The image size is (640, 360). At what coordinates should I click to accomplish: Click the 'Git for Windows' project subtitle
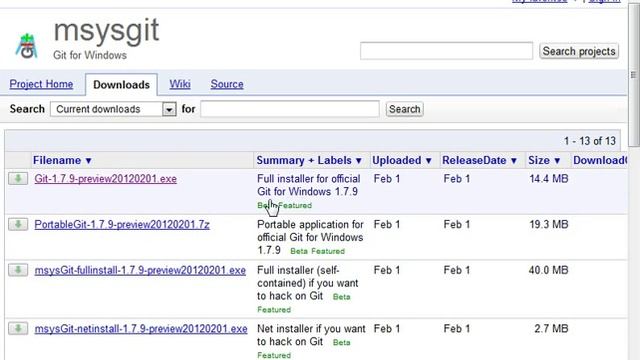point(90,55)
